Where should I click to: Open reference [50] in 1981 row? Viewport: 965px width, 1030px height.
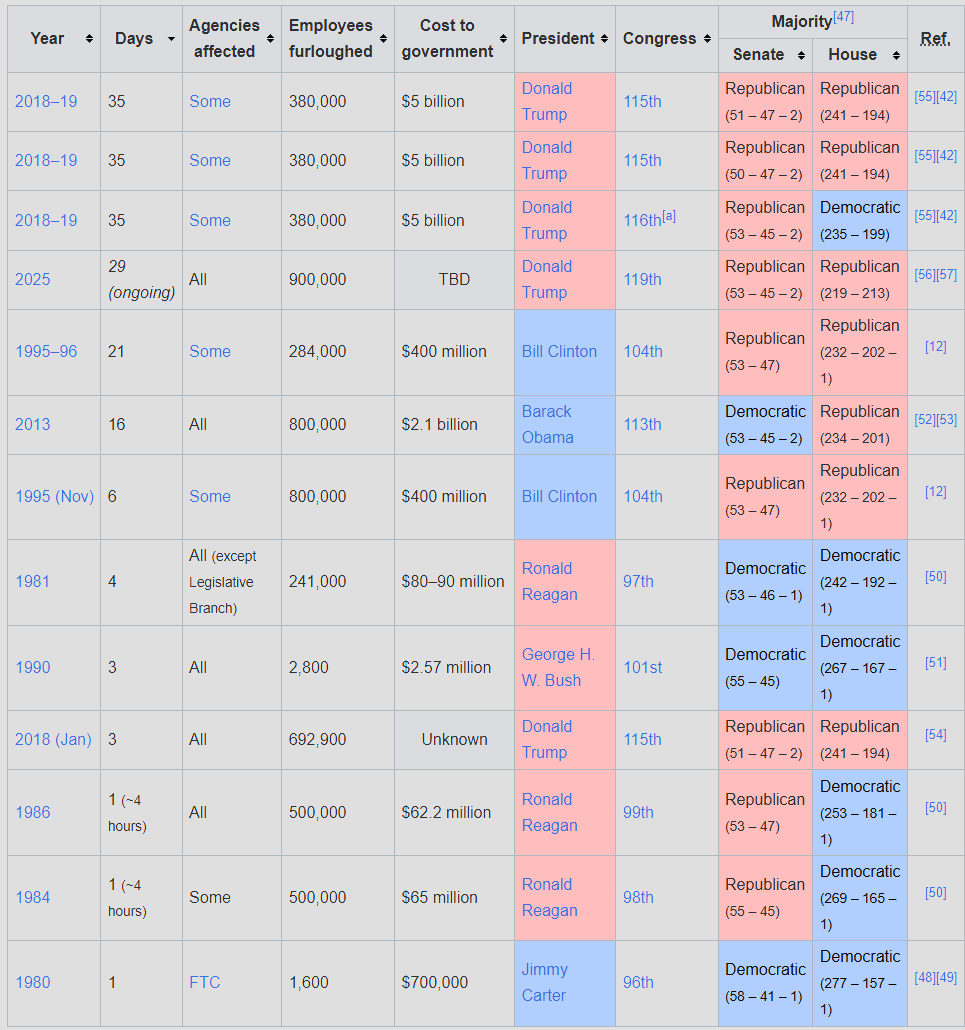(x=935, y=577)
